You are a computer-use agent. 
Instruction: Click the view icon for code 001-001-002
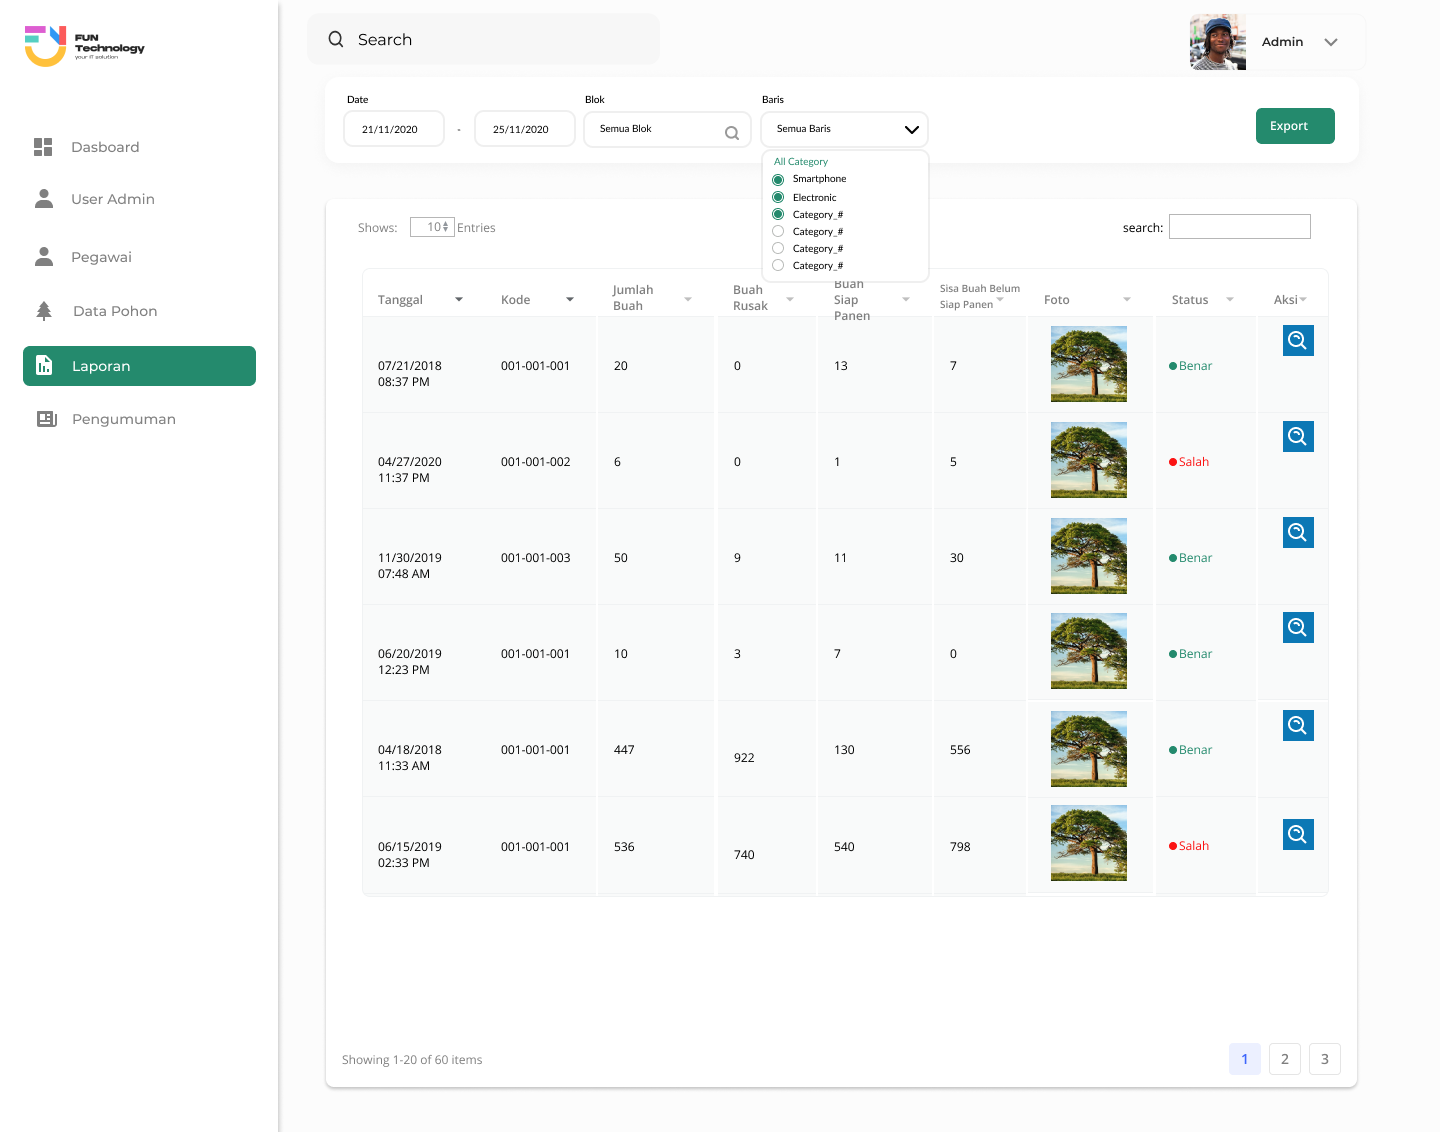[x=1298, y=437]
